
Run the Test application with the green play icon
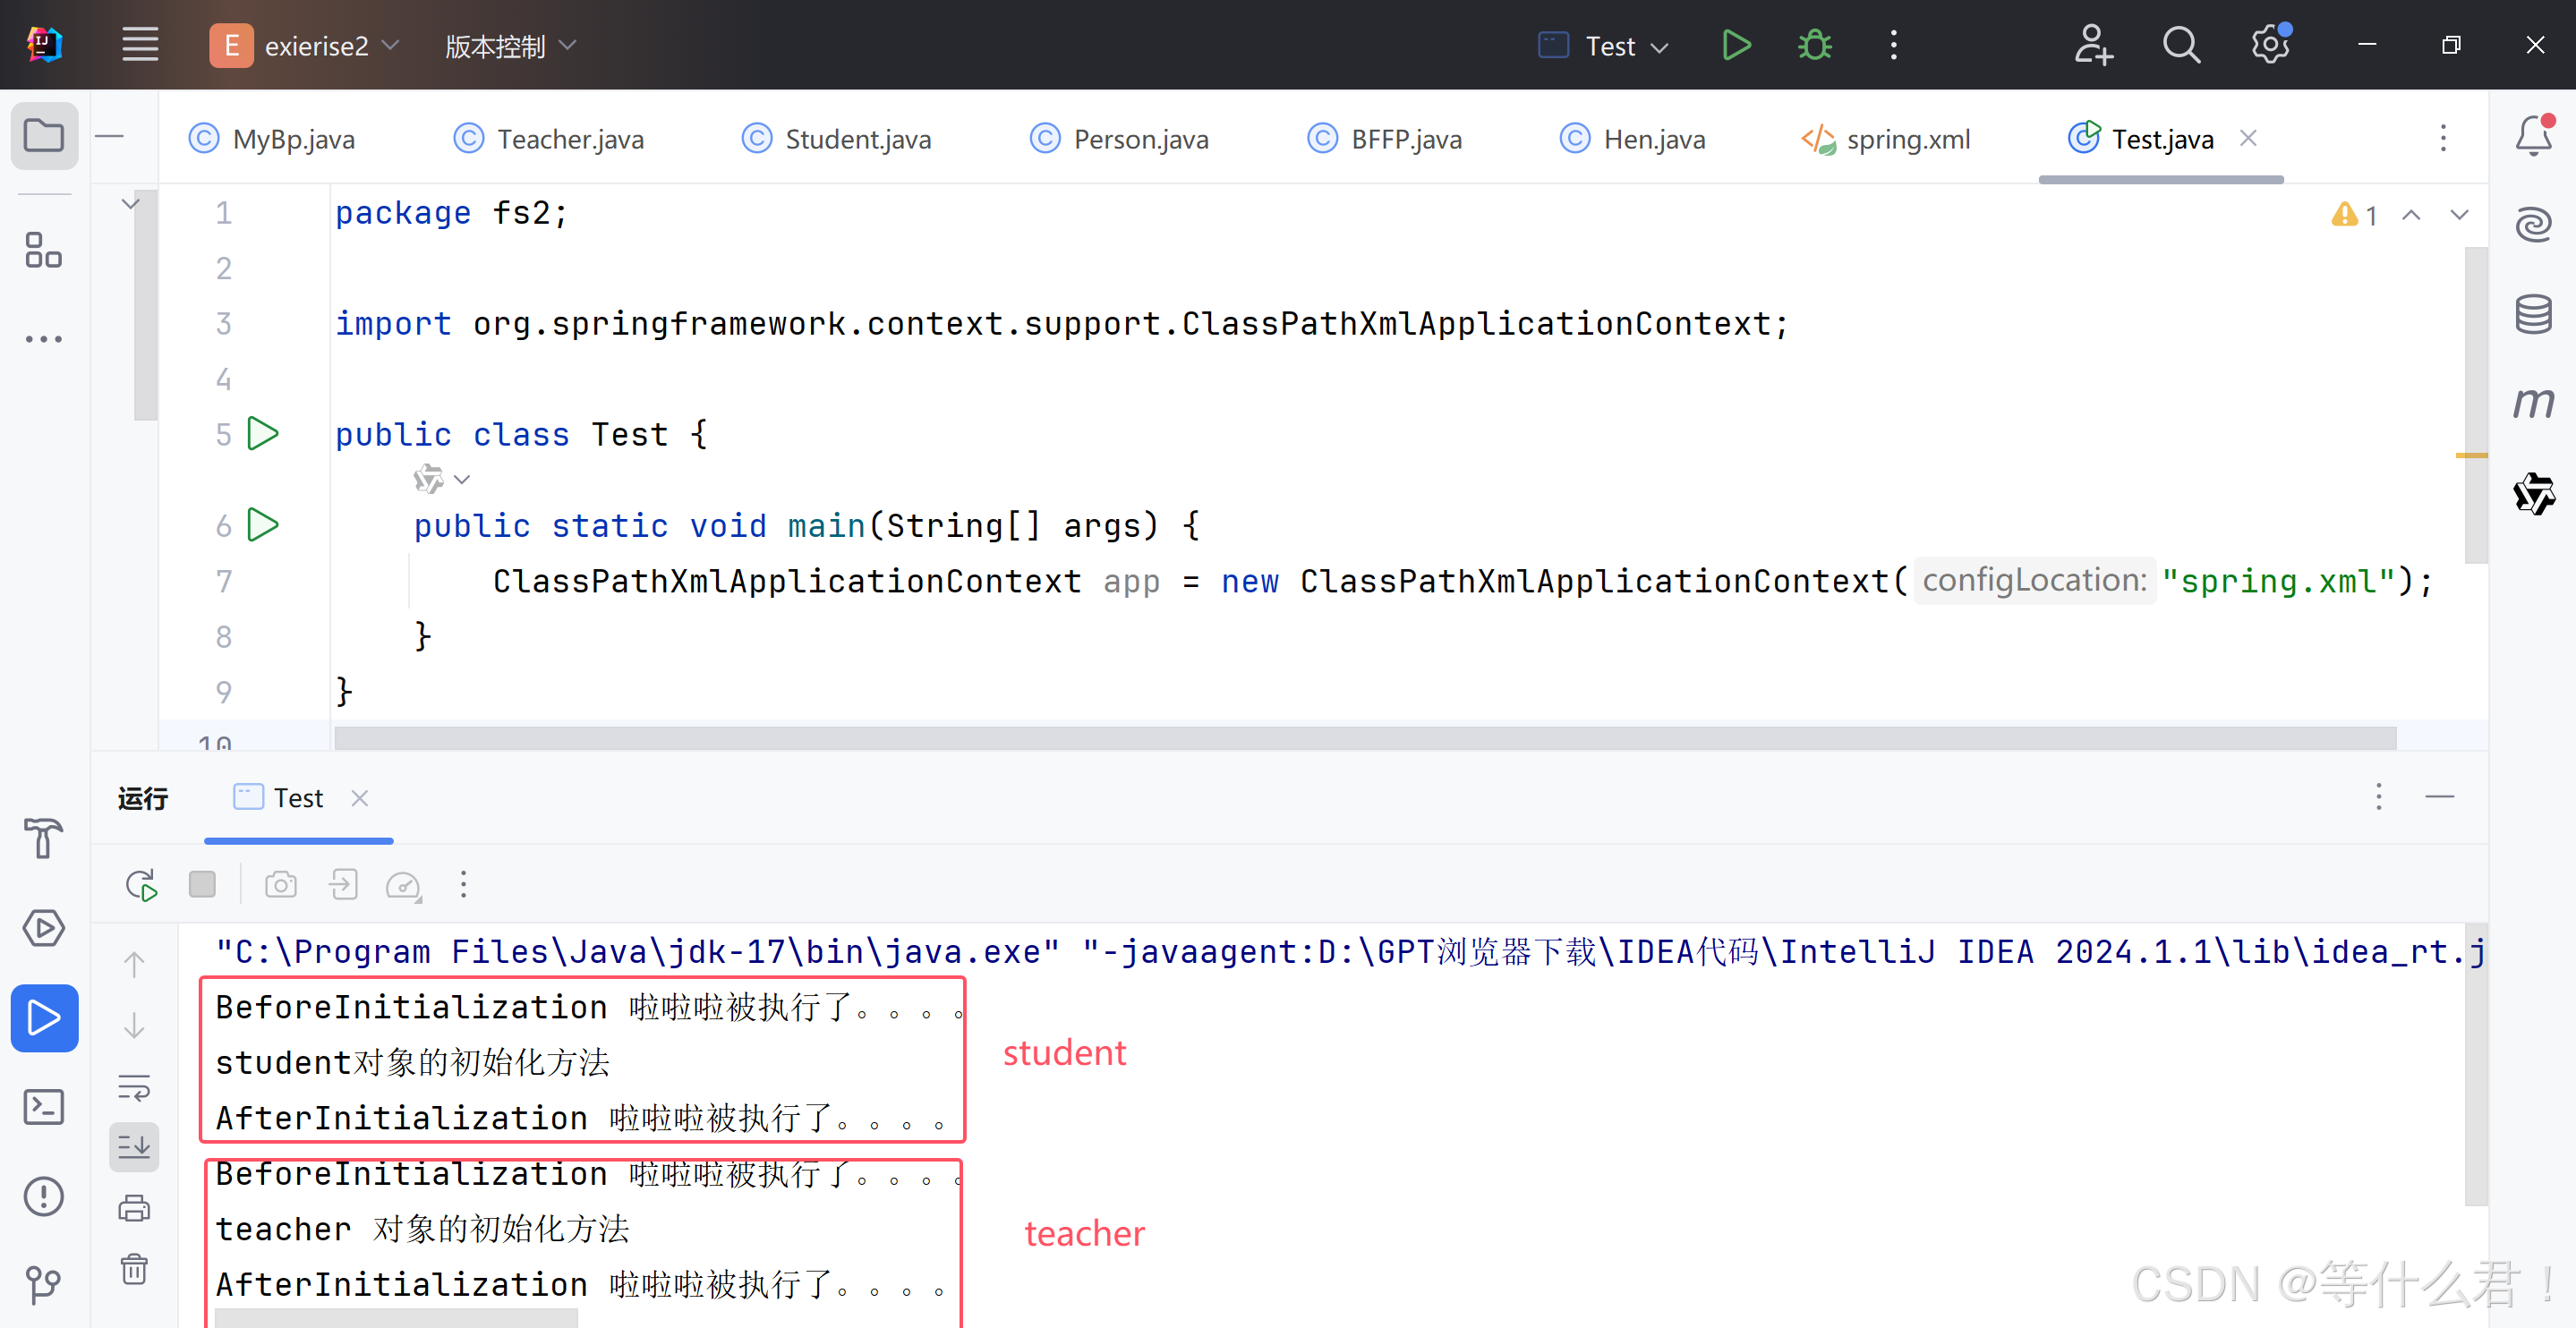(x=1736, y=45)
